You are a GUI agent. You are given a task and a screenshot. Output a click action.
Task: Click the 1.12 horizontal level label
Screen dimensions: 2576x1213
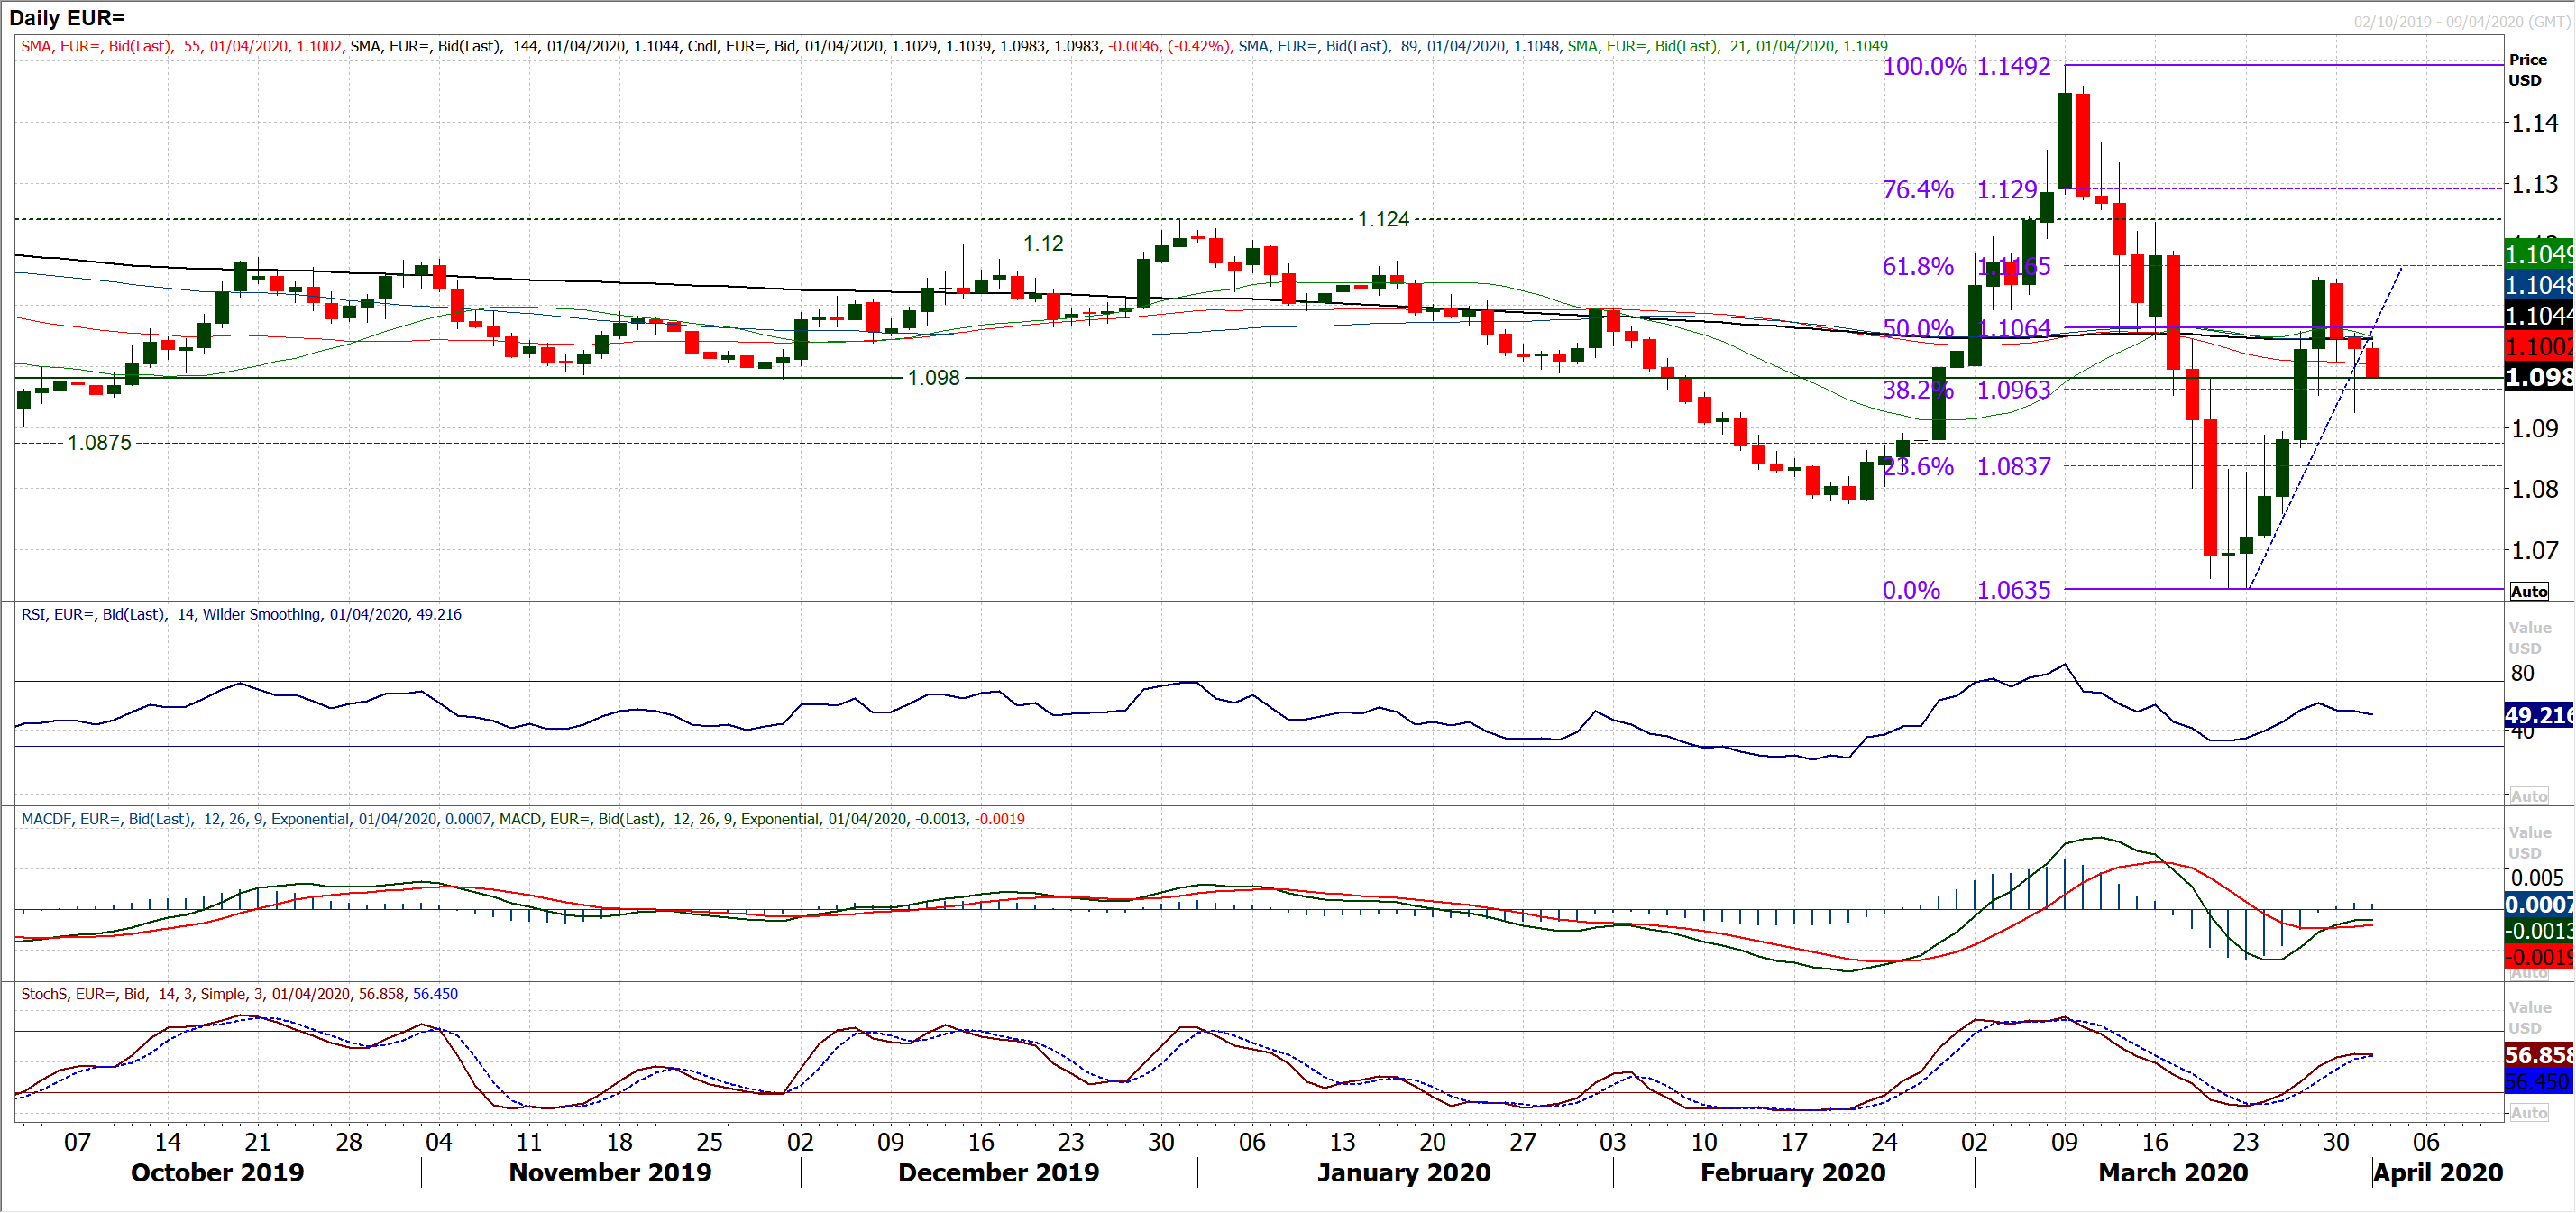1043,243
